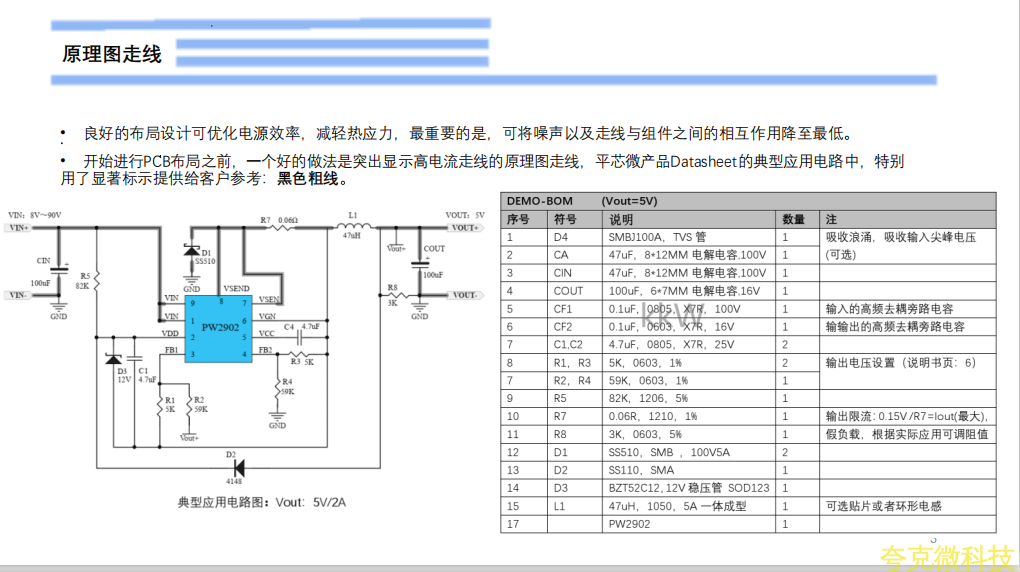Image resolution: width=1020 pixels, height=572 pixels.
Task: Click the R5 82K resistor in schematic
Action: pyautogui.click(x=97, y=281)
